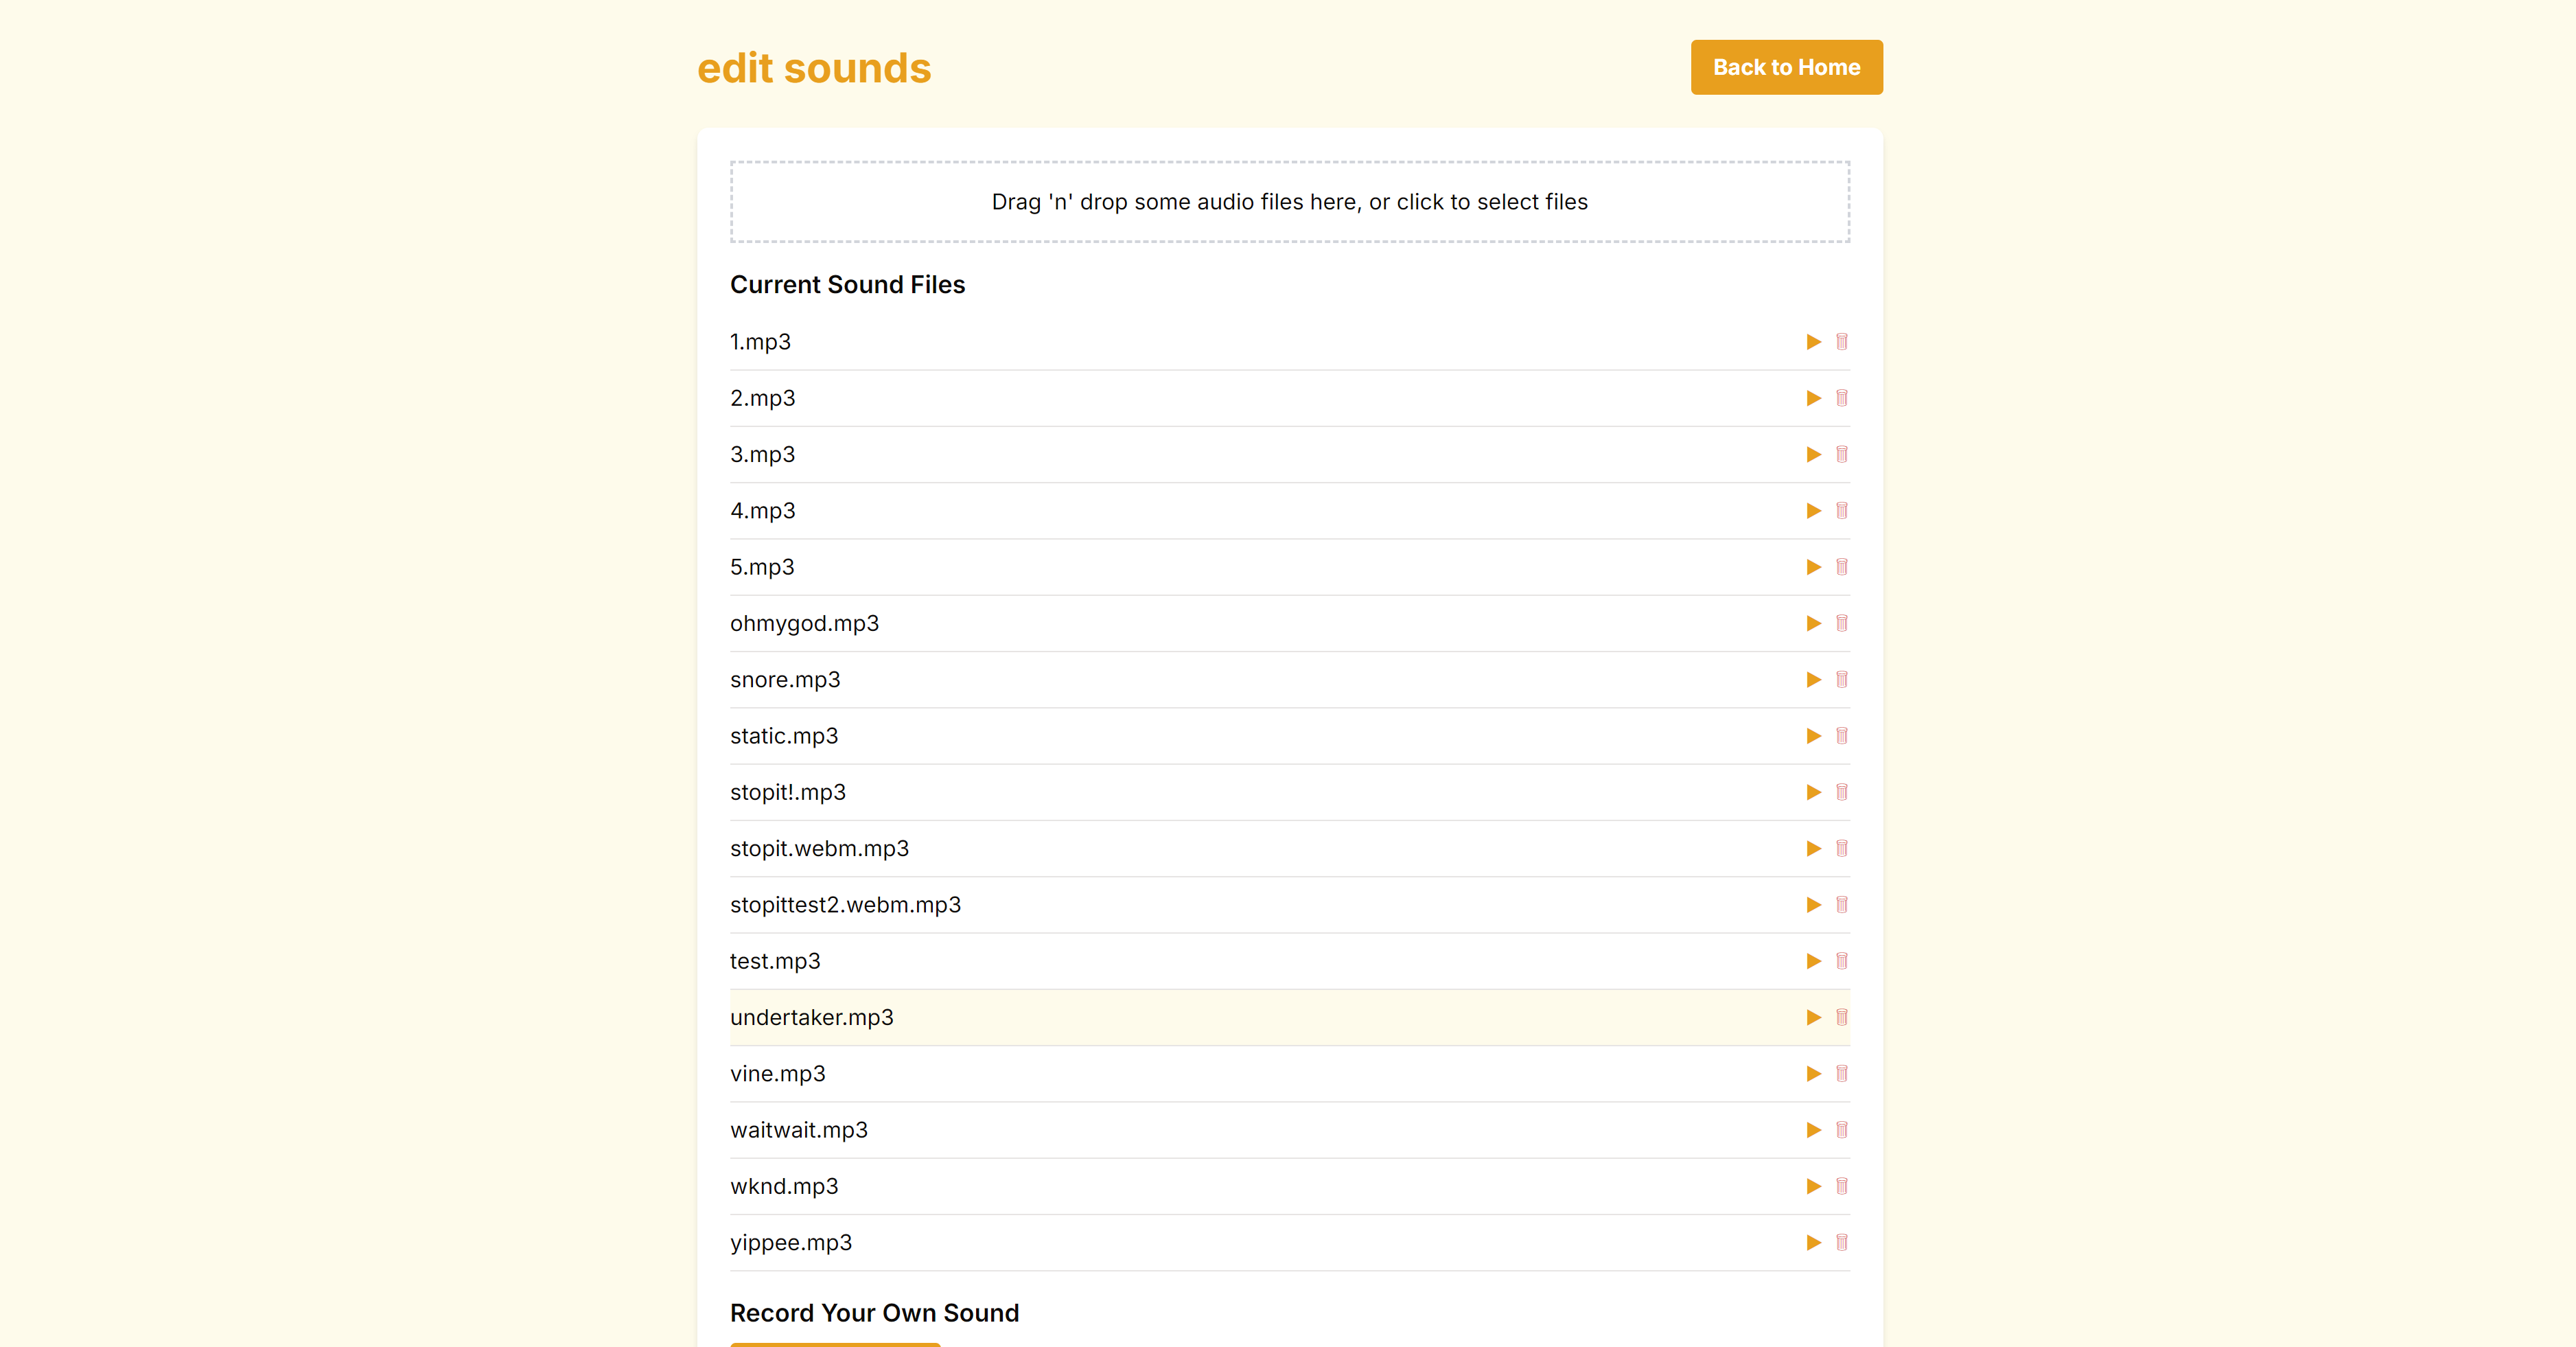Play the waitwait.mp3 sound
Viewport: 2576px width, 1347px height.
(x=1813, y=1131)
